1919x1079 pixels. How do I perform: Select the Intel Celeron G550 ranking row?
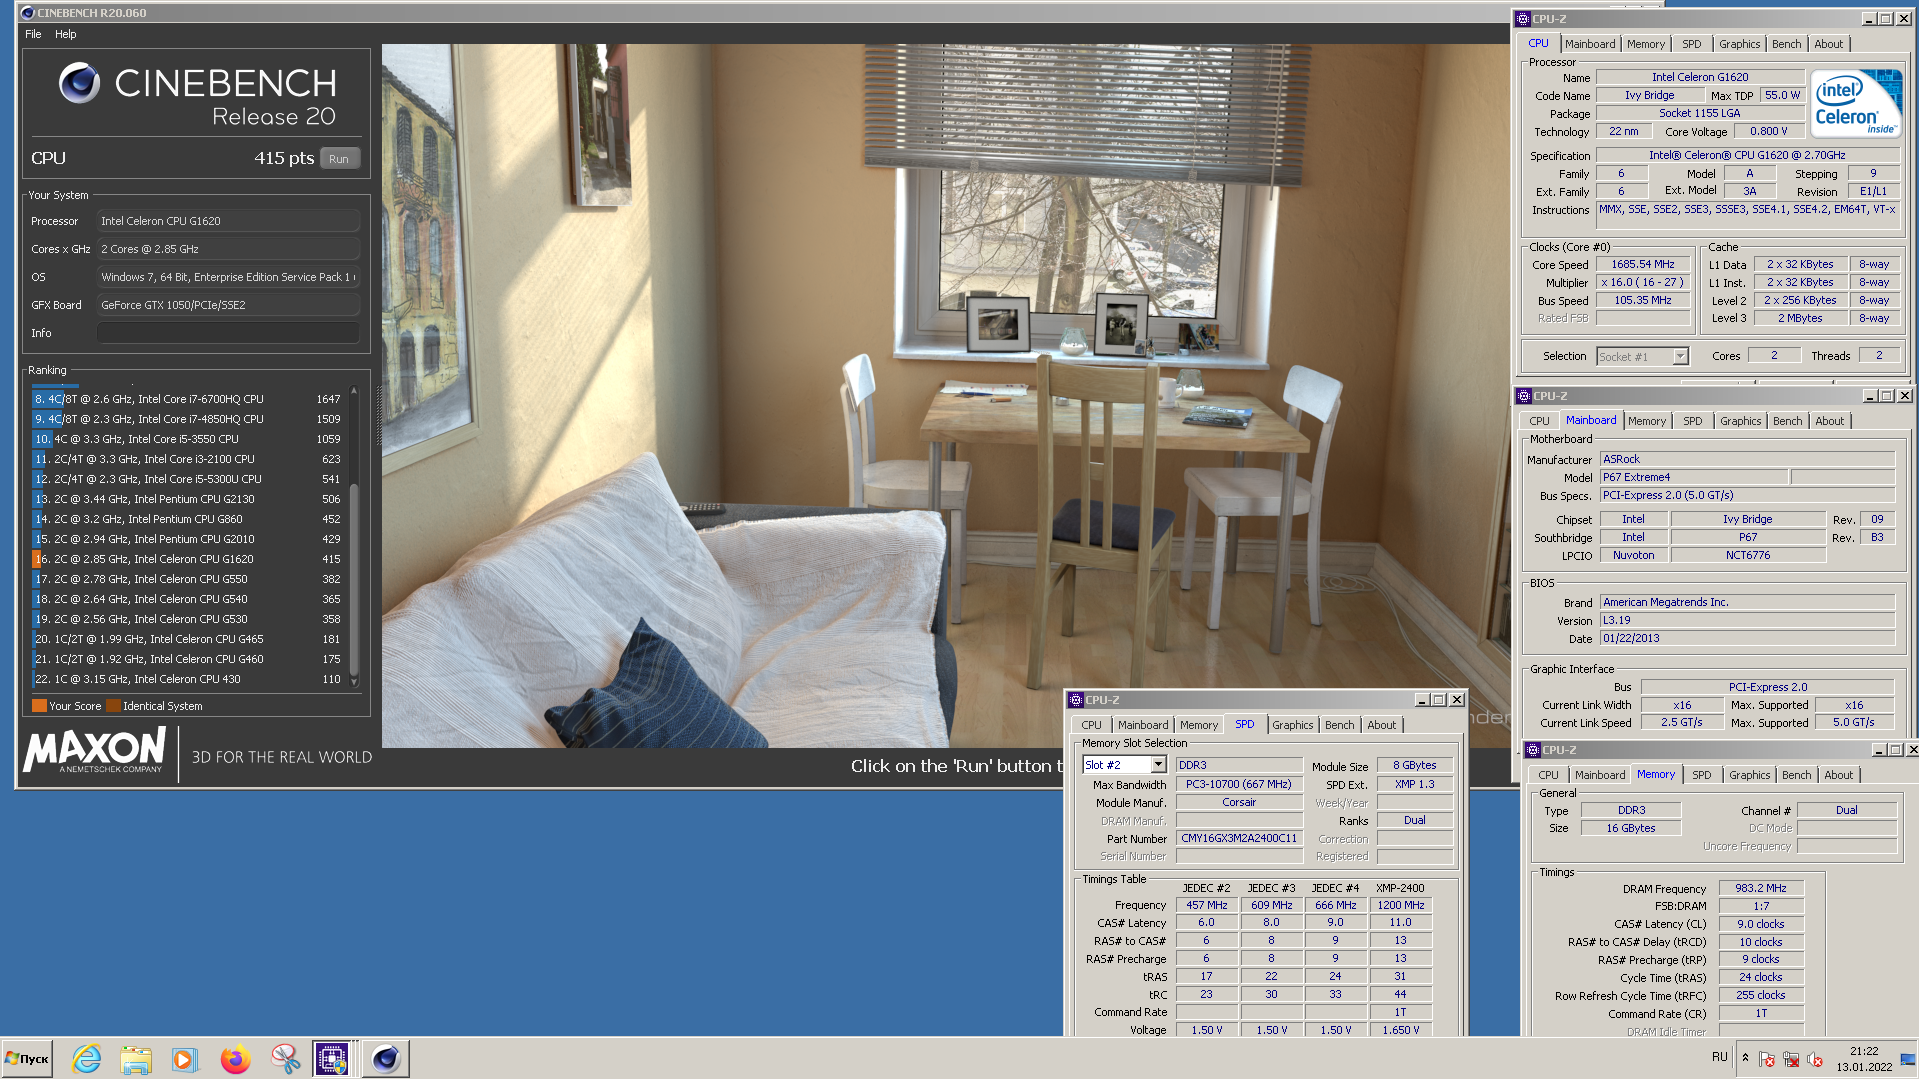(x=187, y=579)
